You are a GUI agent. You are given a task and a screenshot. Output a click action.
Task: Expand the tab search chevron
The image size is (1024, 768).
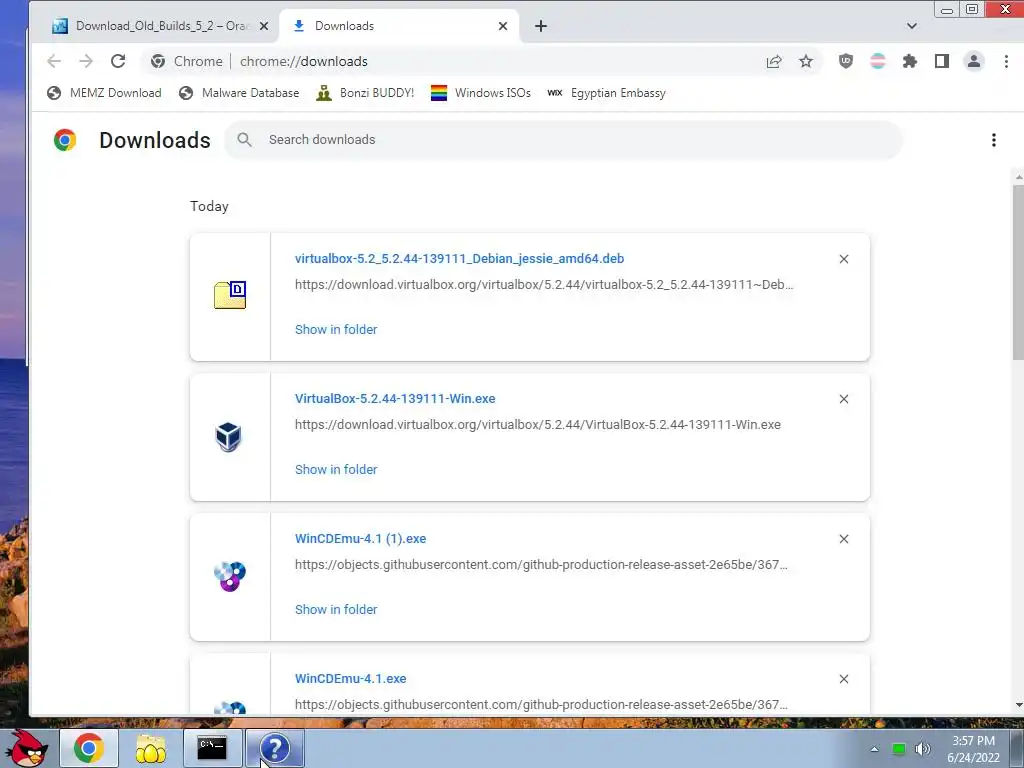click(912, 26)
